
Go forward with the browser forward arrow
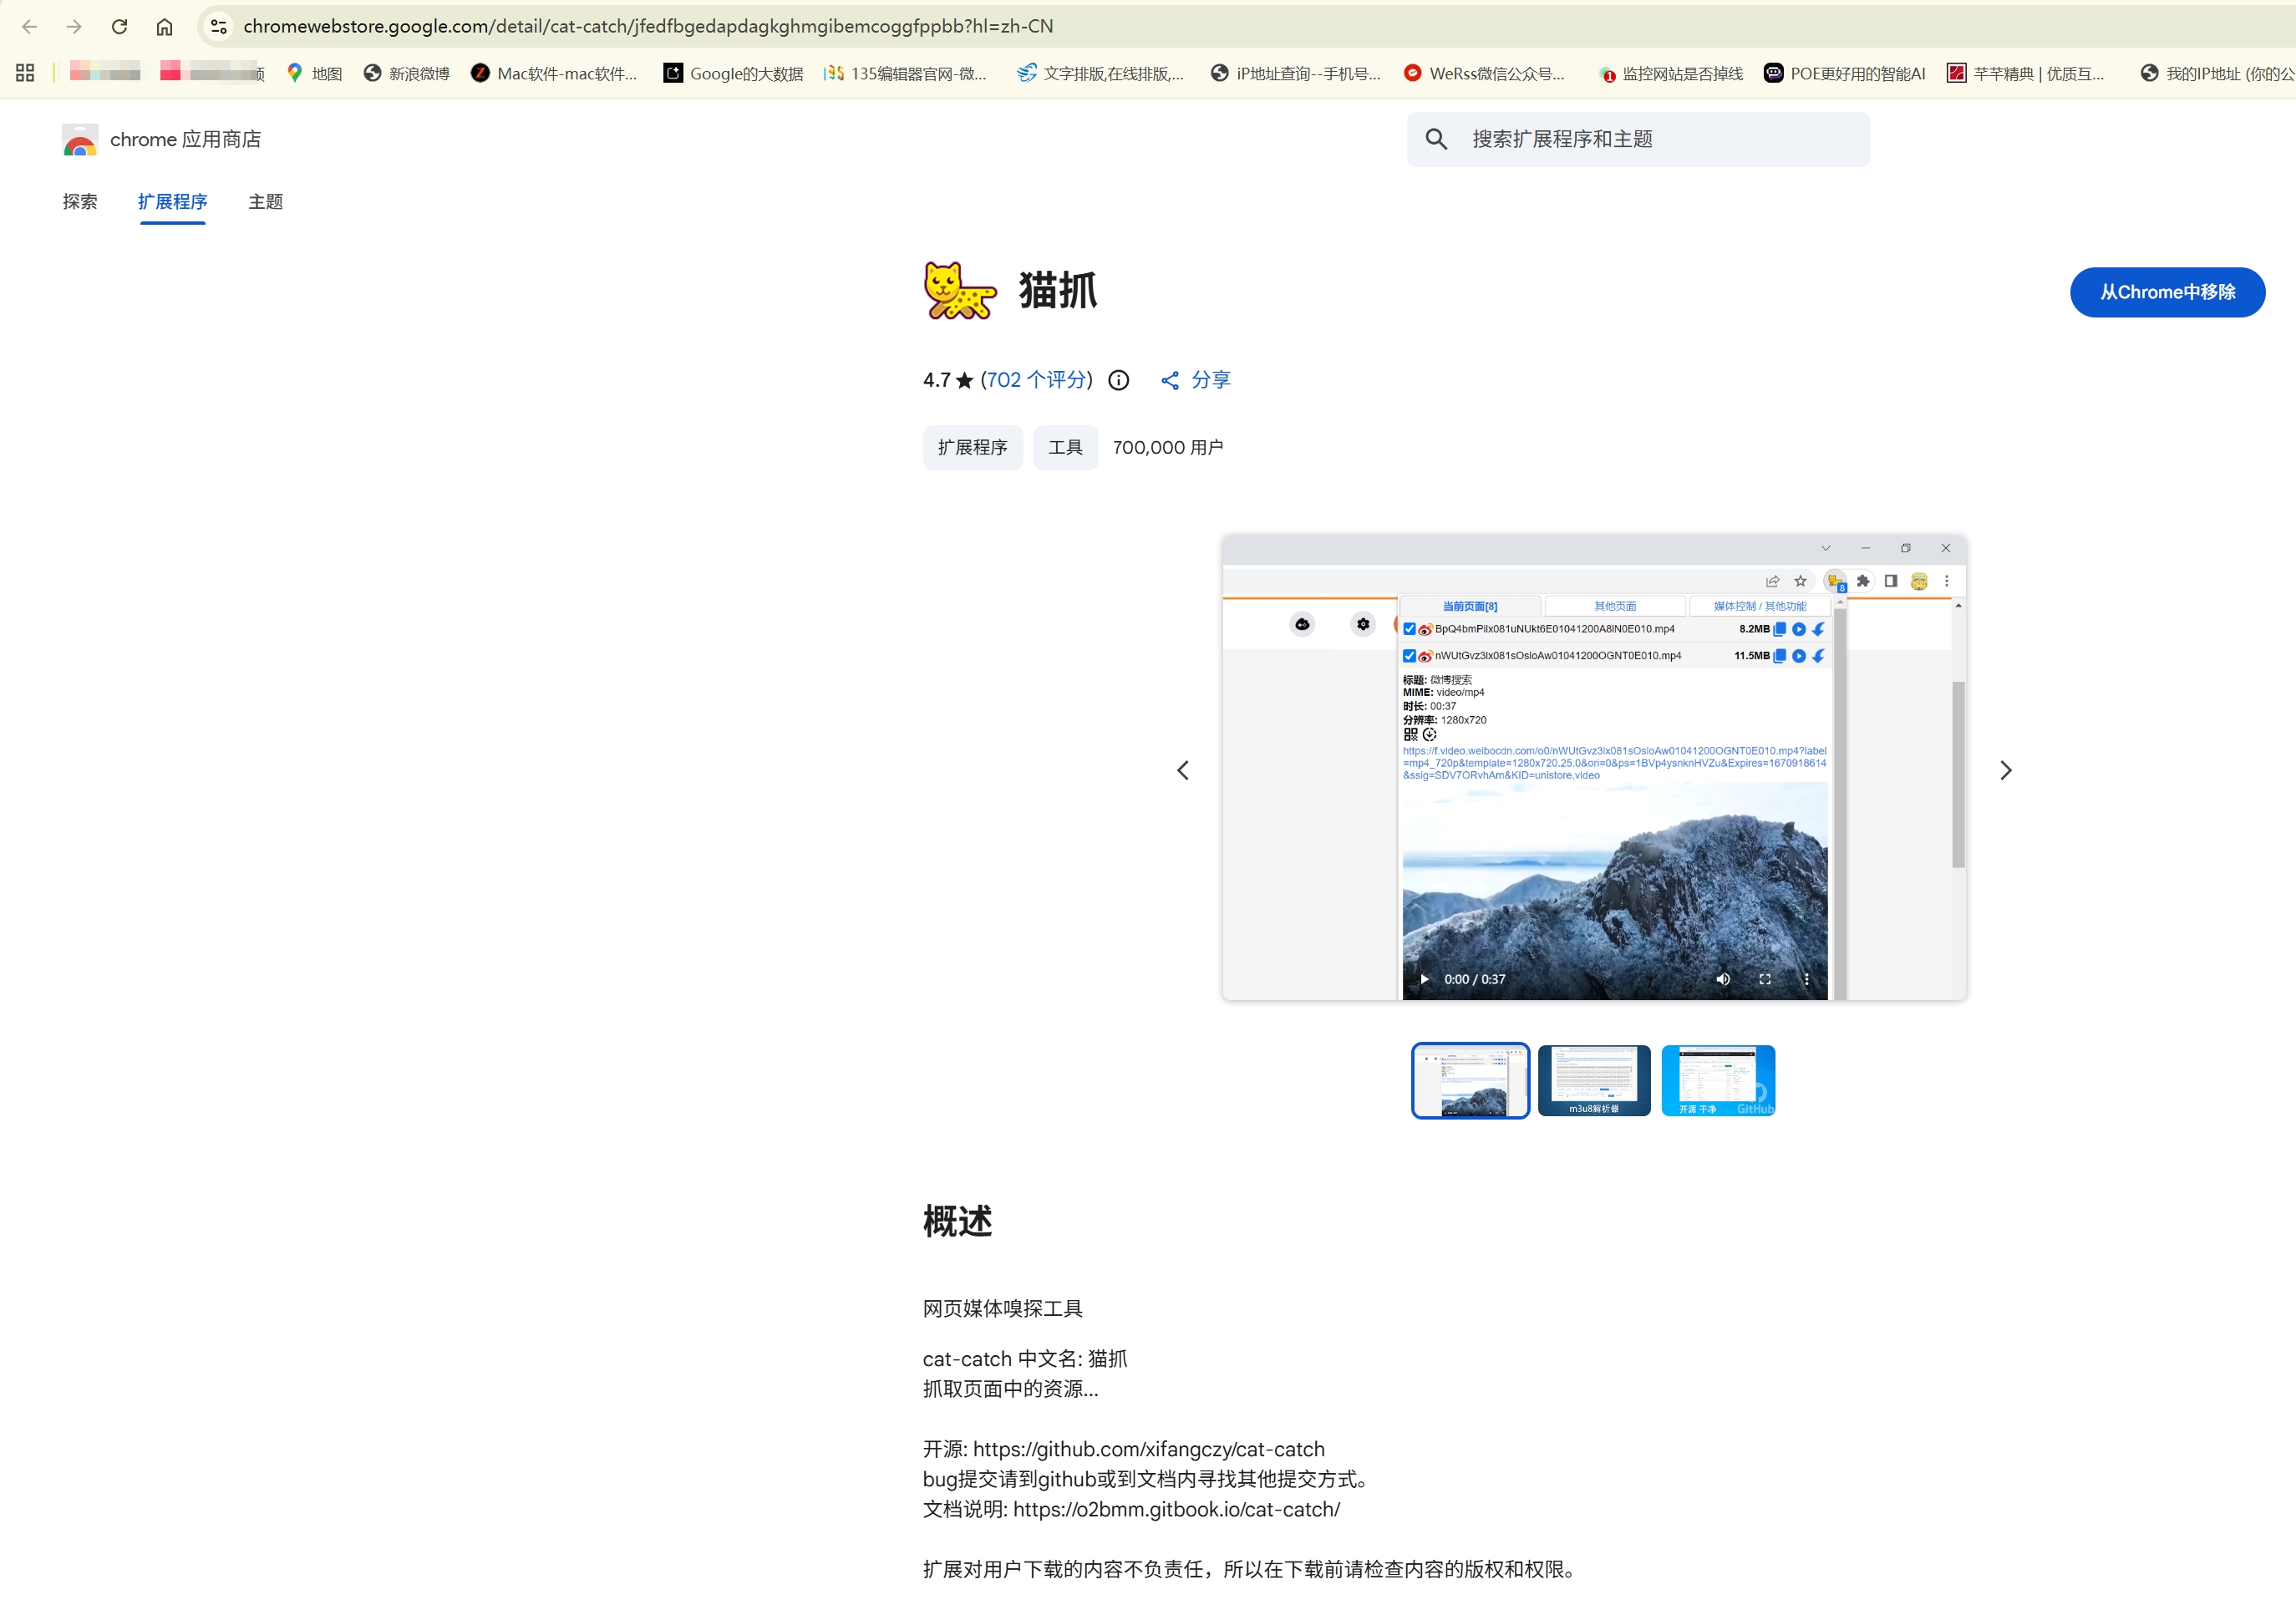[74, 27]
